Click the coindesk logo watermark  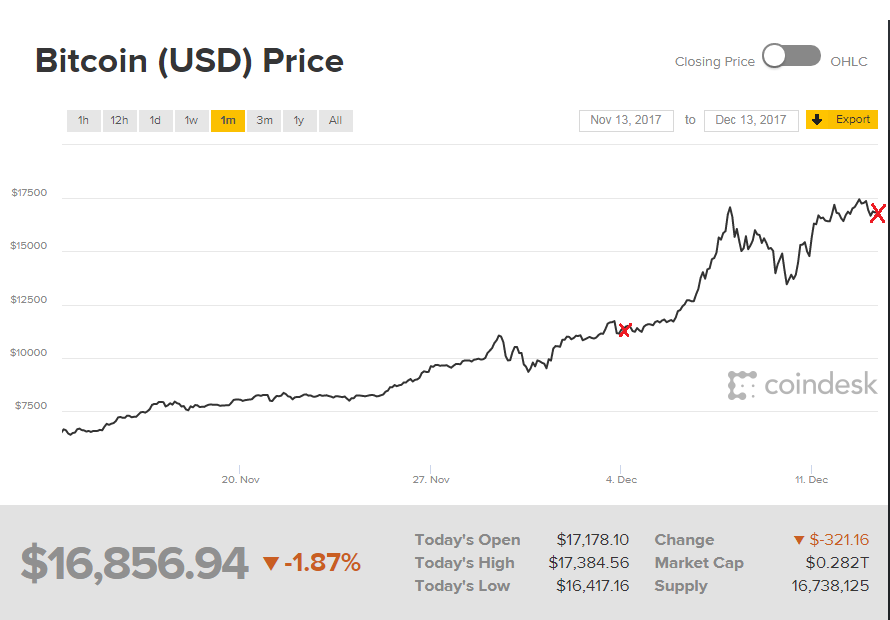point(802,384)
